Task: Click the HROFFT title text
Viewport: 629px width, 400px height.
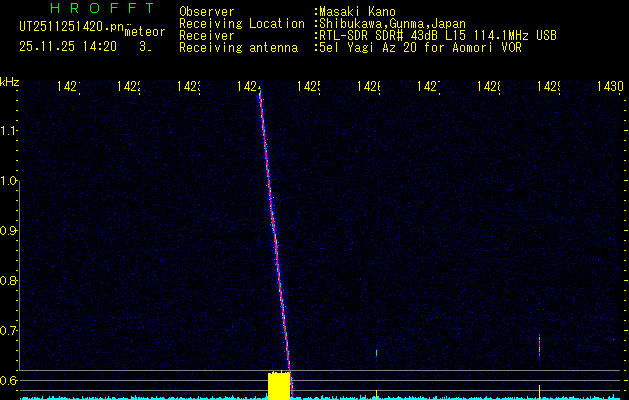Action: click(x=102, y=9)
